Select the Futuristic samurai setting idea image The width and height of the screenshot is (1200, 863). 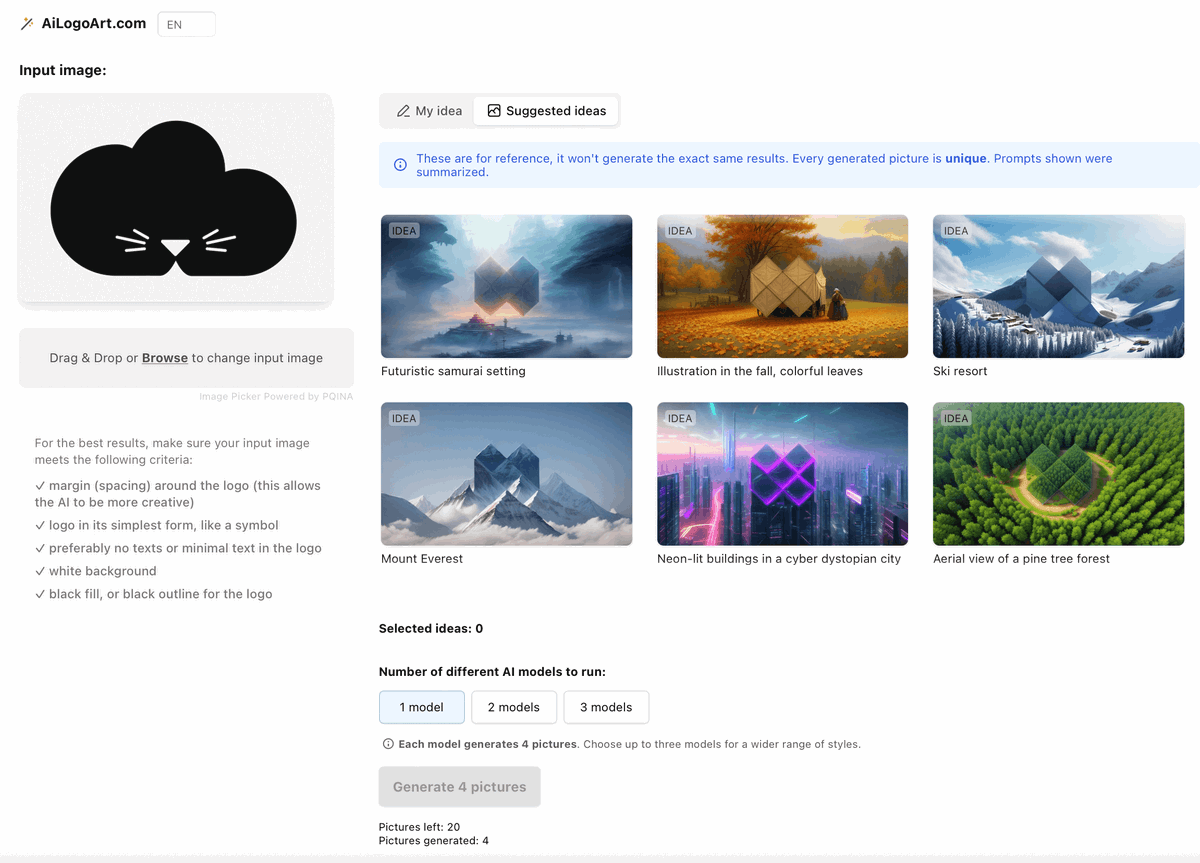pos(506,286)
